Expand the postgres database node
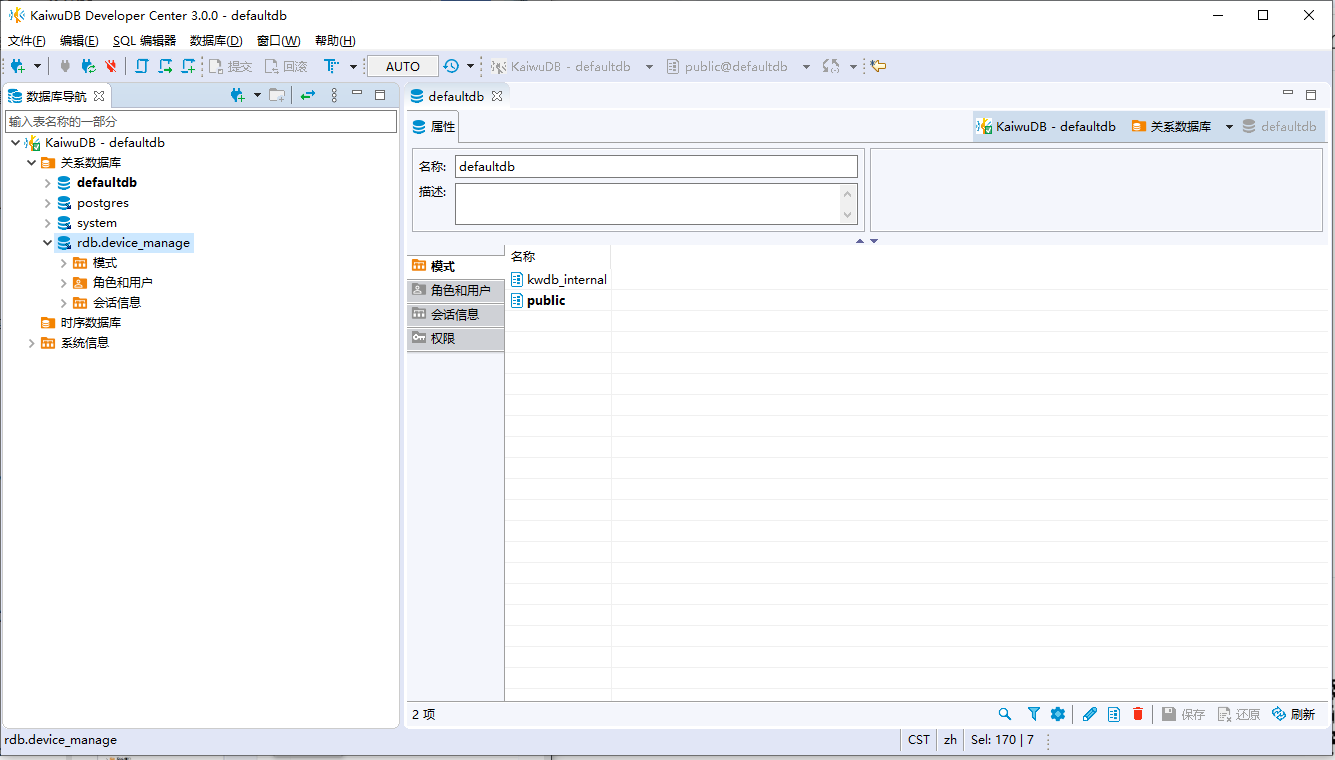Image resolution: width=1335 pixels, height=760 pixels. point(48,203)
